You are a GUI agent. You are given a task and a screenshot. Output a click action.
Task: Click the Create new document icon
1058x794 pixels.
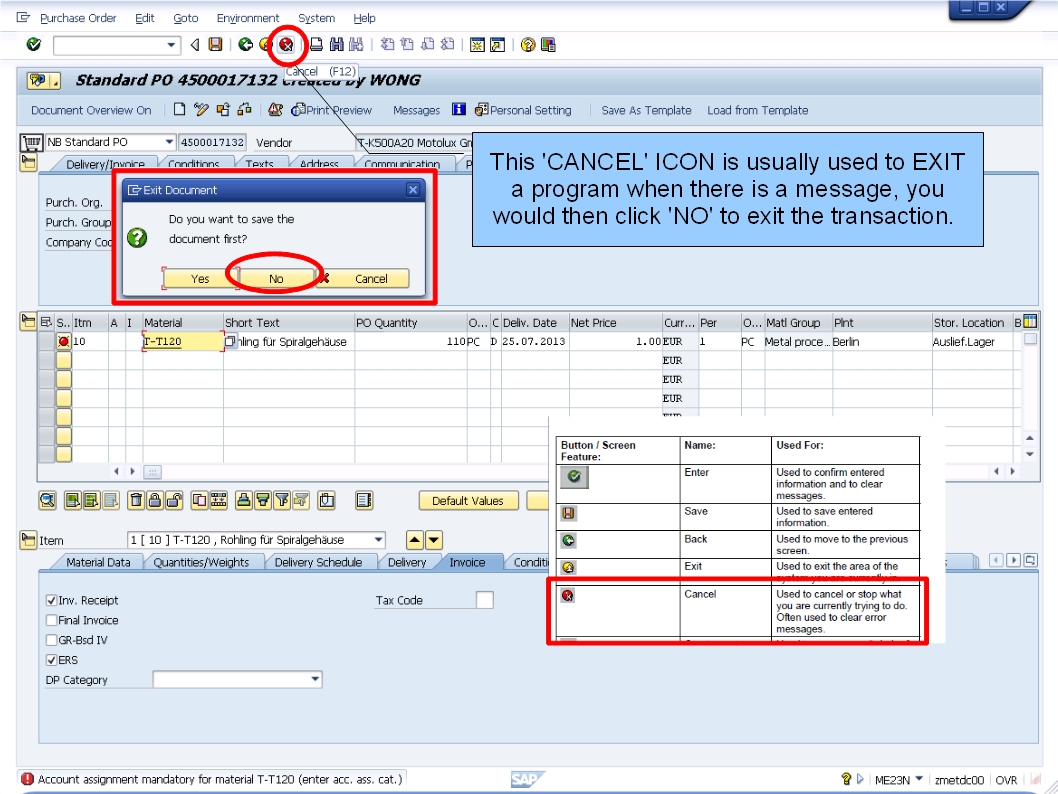click(x=179, y=109)
